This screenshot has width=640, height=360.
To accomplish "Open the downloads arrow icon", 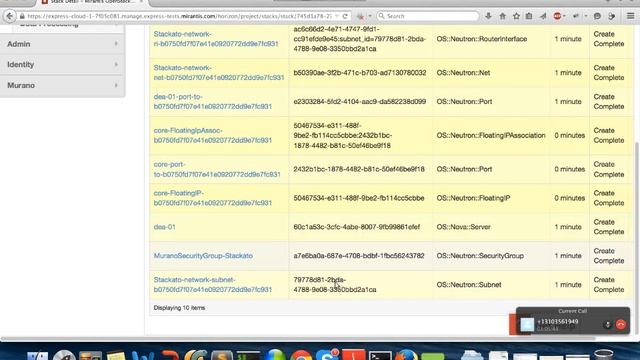I will [x=488, y=16].
